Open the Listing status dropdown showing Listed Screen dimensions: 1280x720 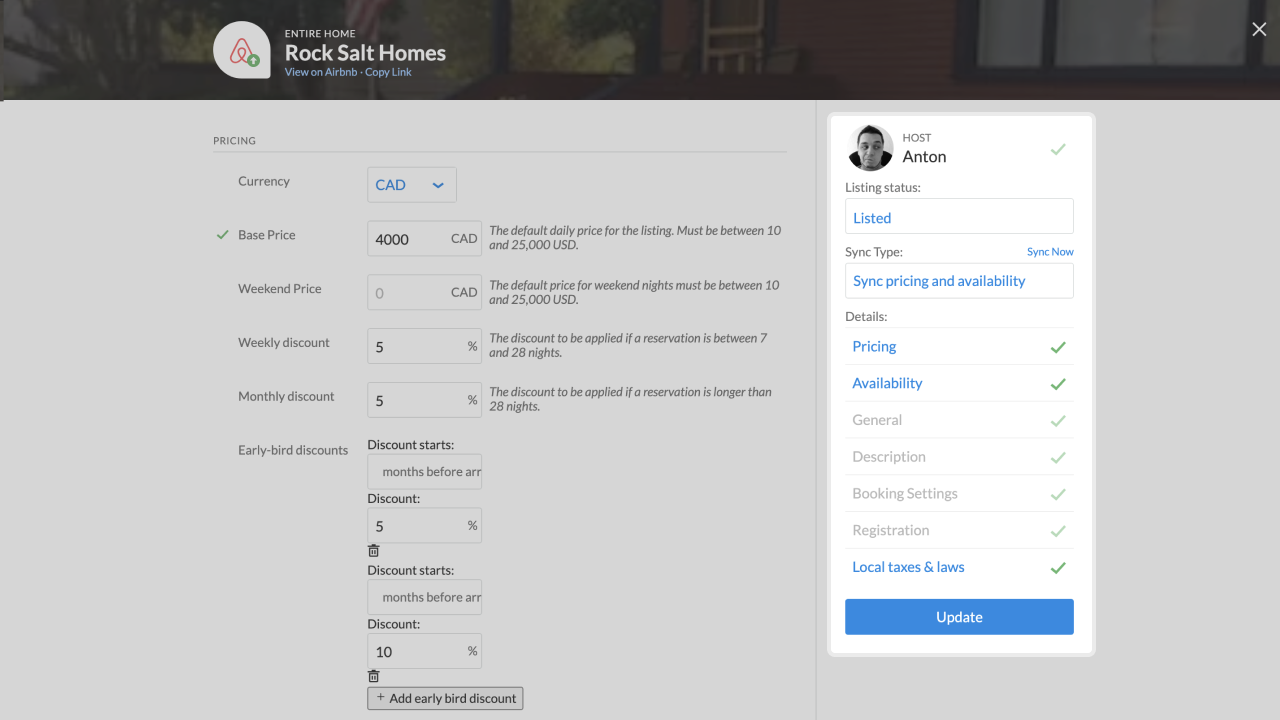click(x=959, y=217)
